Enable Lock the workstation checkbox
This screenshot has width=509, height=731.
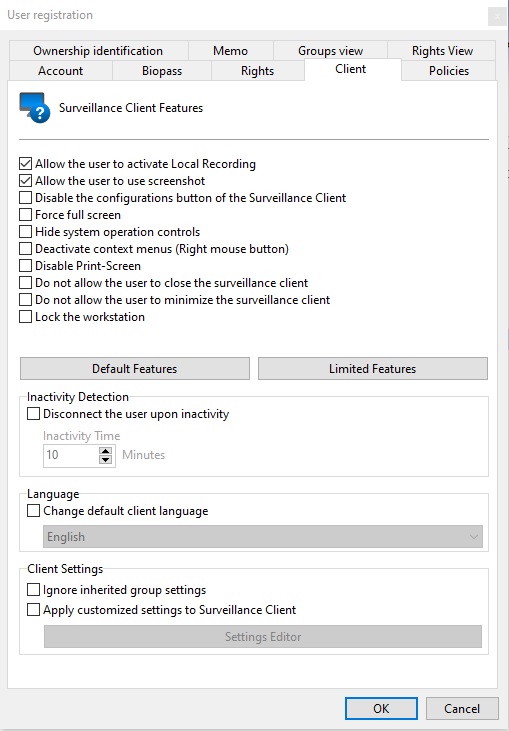tap(25, 317)
